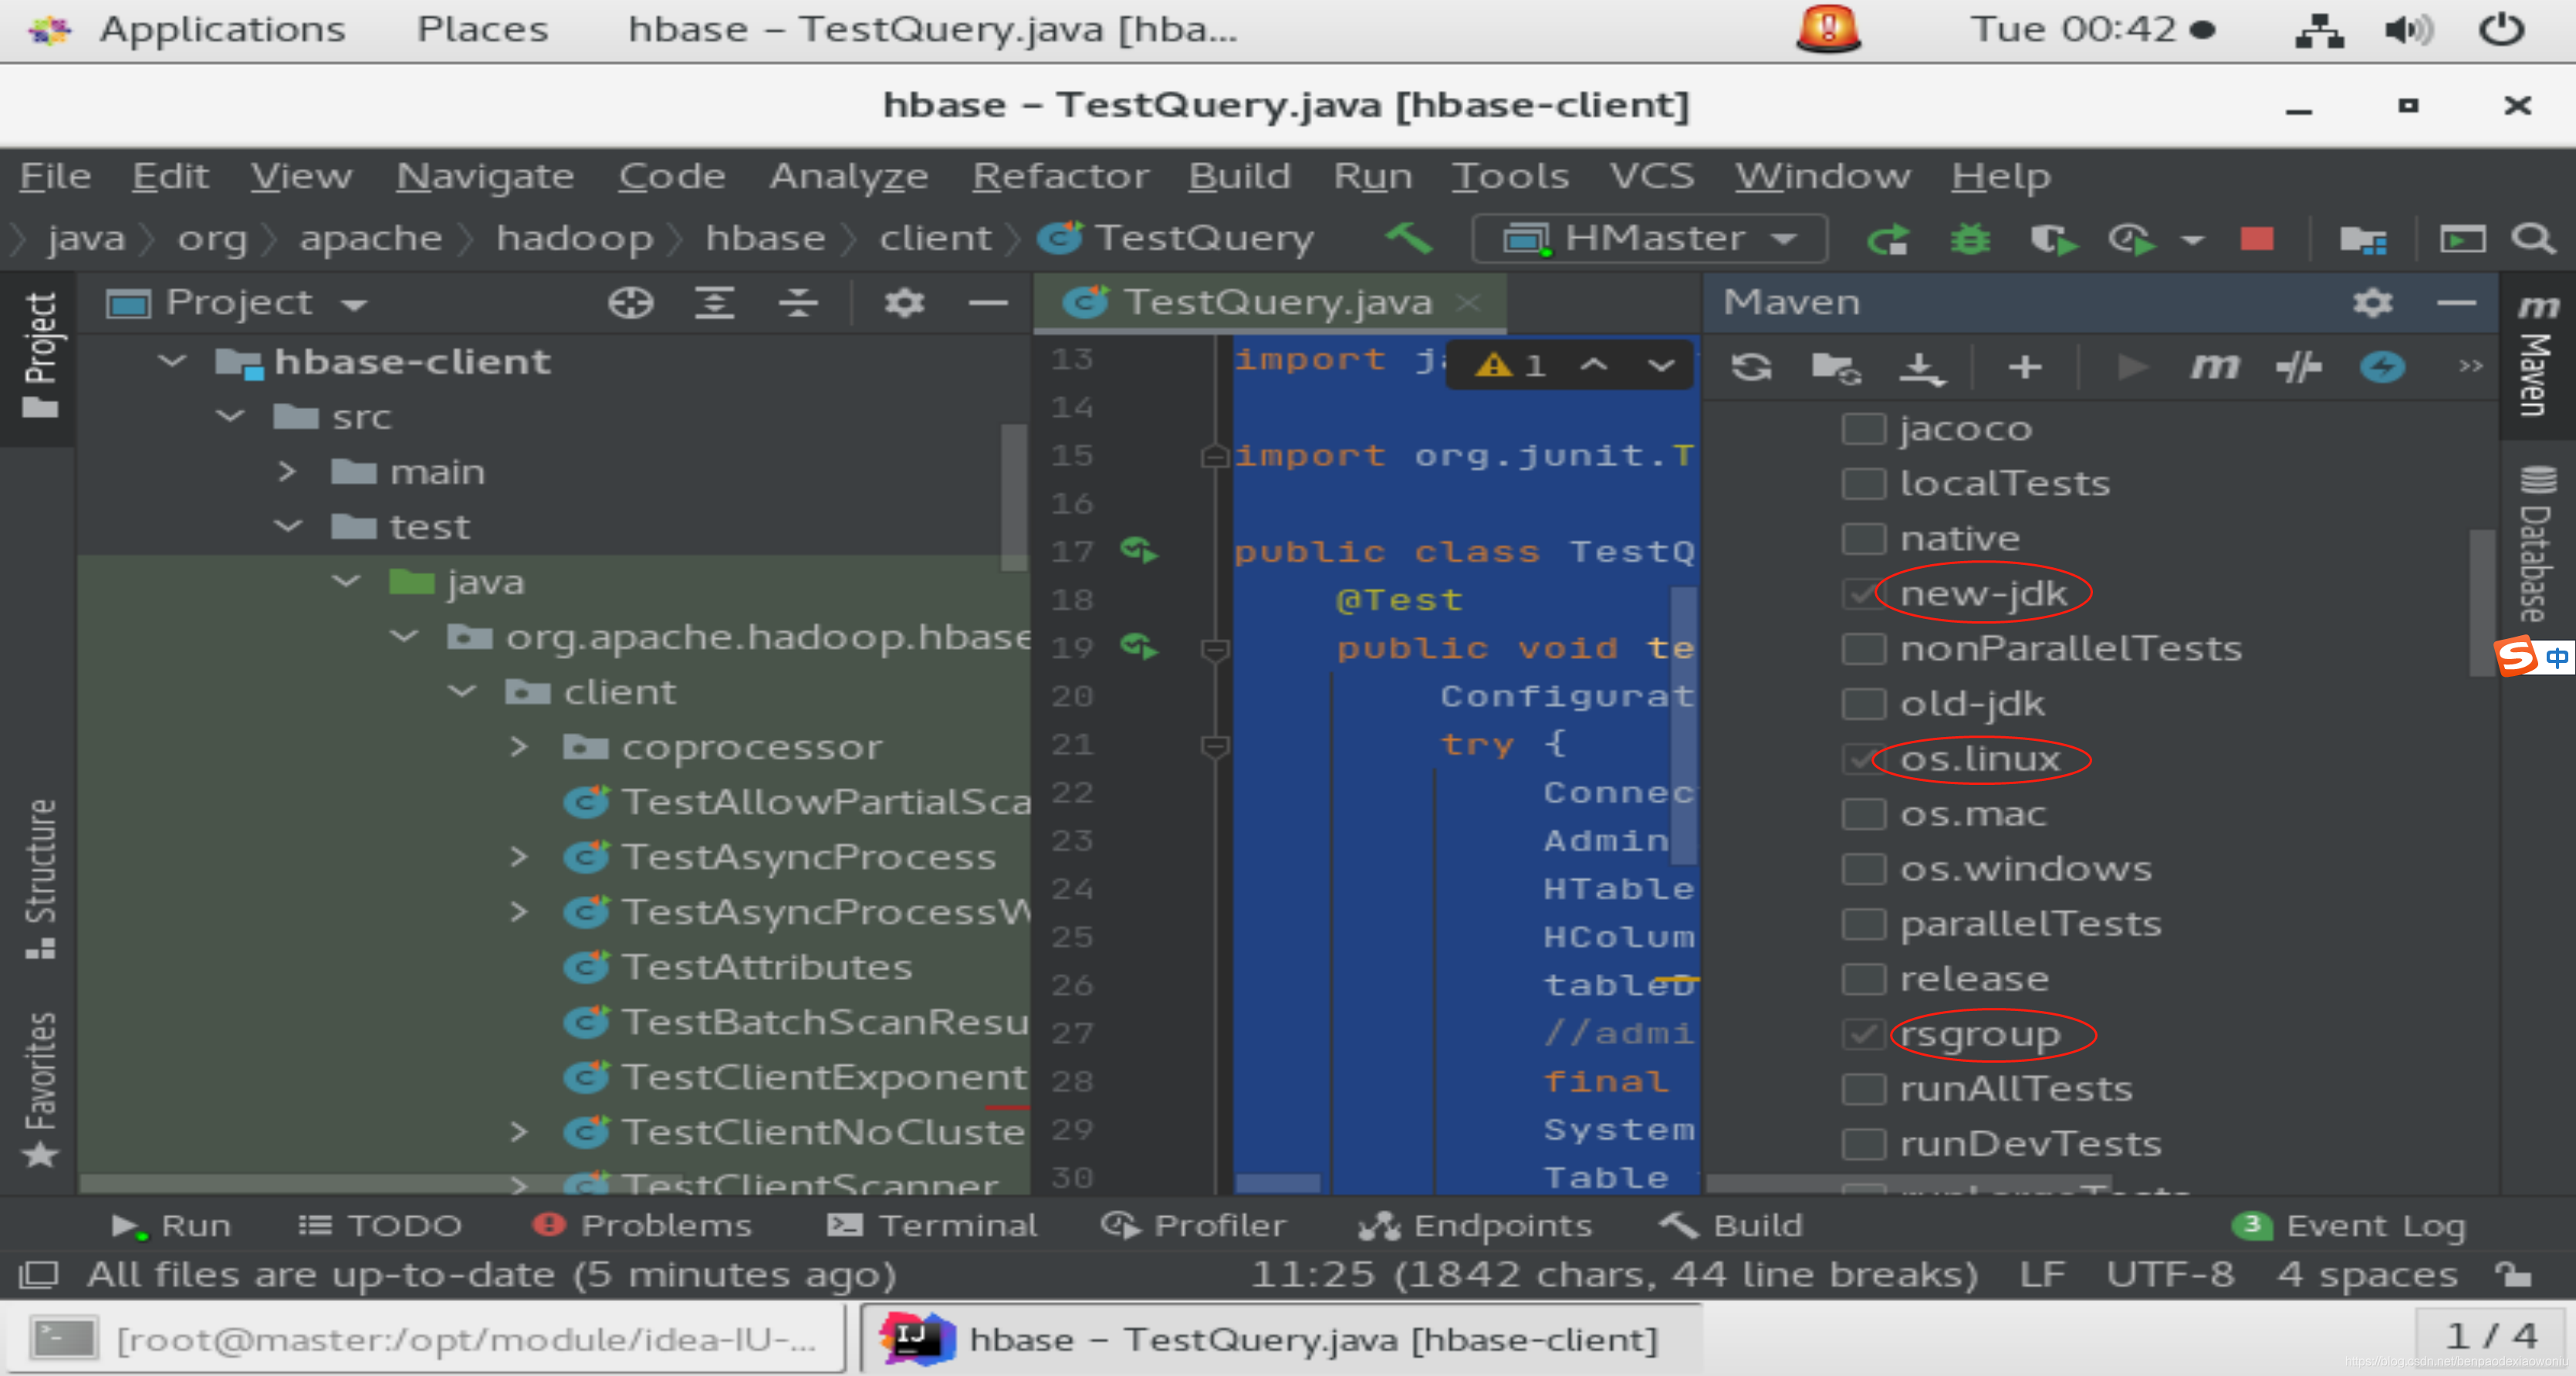The image size is (2576, 1376).
Task: Click the red Stop button icon
Action: pos(2257,239)
